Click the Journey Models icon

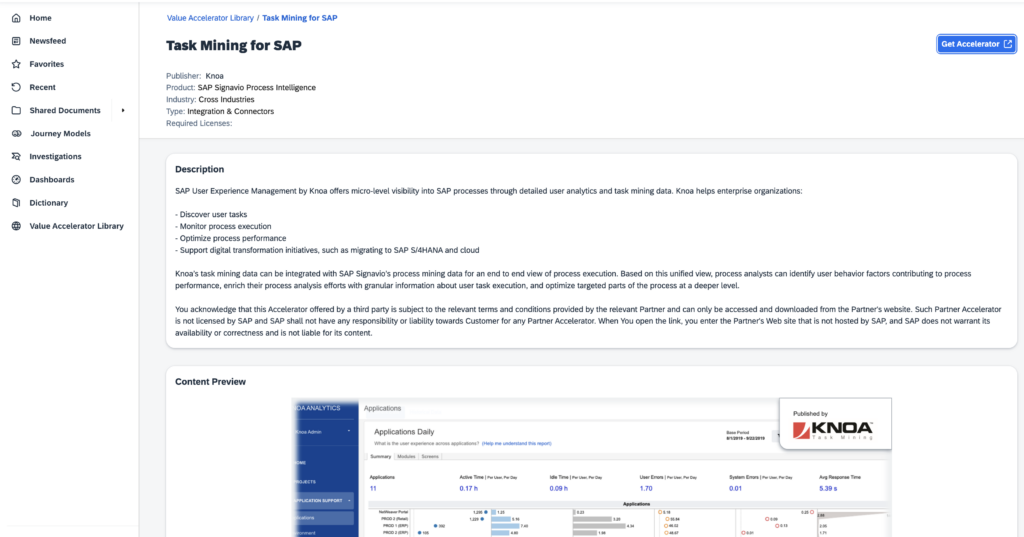[16, 133]
